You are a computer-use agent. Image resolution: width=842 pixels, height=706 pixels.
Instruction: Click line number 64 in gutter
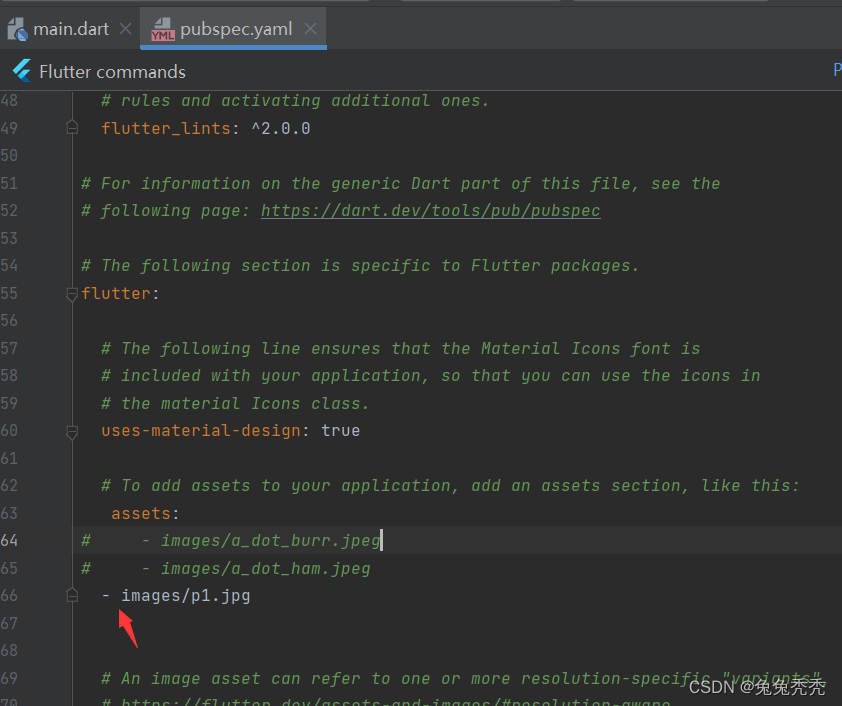9,540
